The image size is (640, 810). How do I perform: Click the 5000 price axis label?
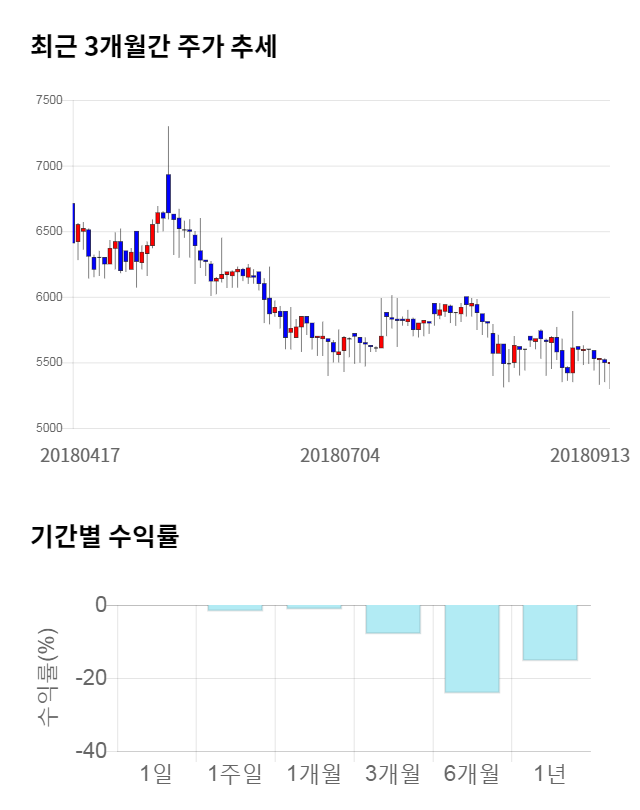48,428
